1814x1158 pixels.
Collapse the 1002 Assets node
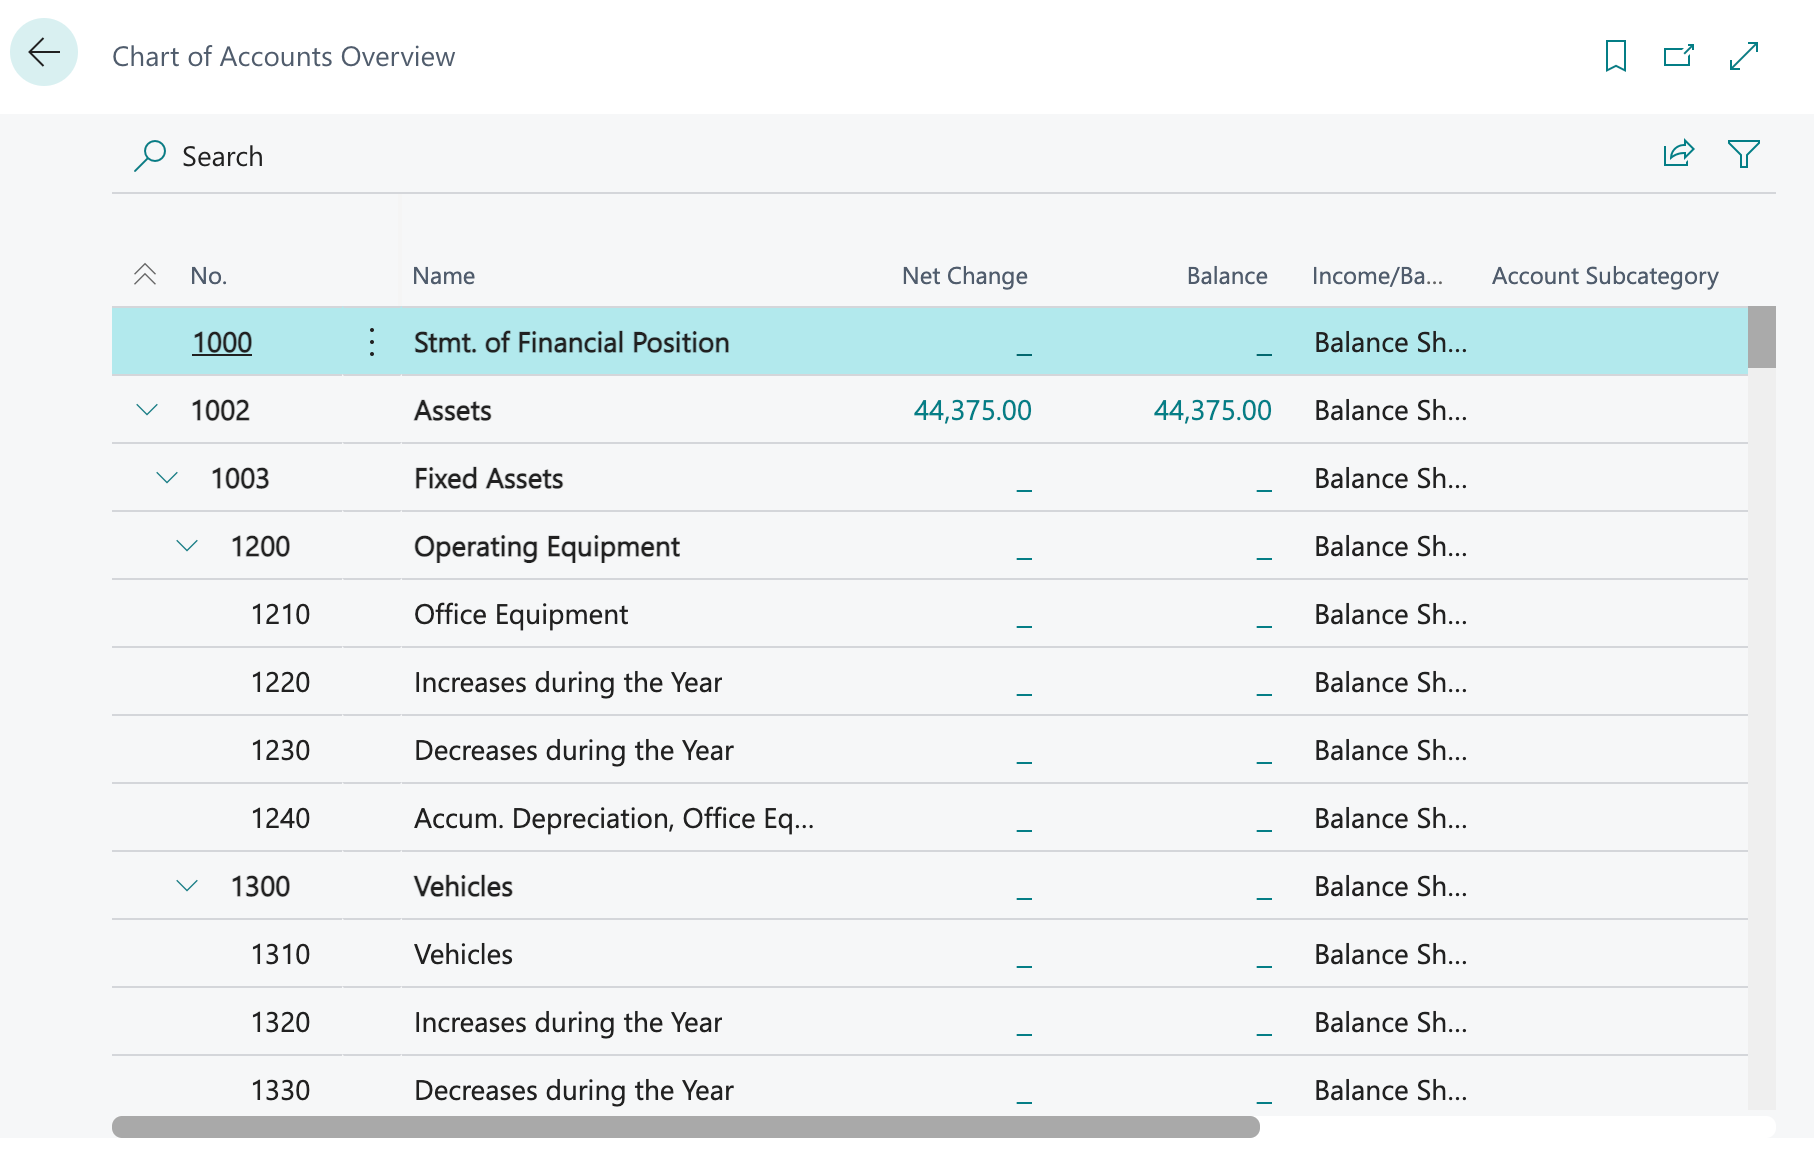(147, 410)
